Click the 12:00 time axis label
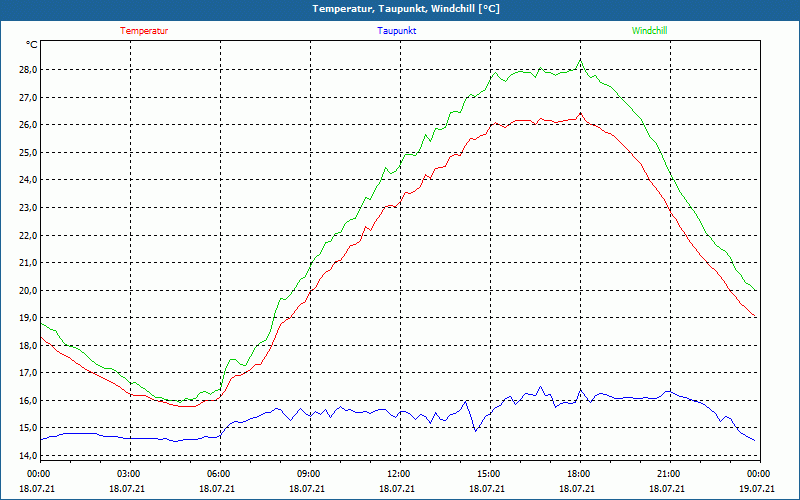Screen dimensions: 800x500 (x=398, y=474)
